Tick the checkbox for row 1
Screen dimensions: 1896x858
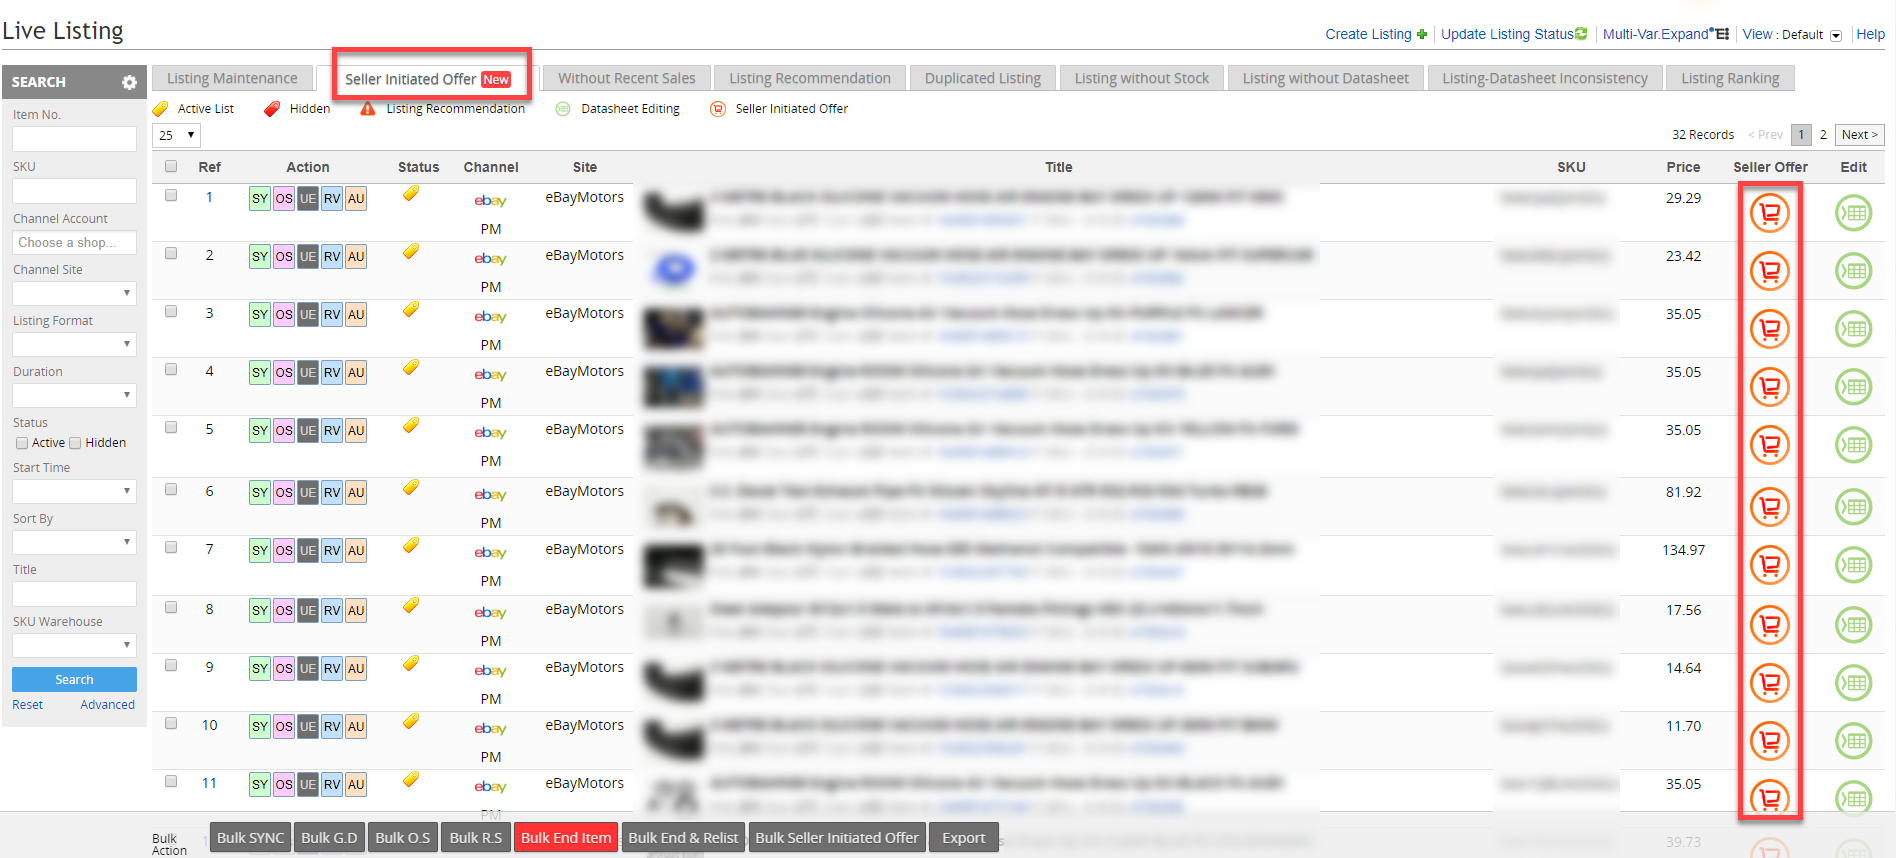[x=171, y=196]
